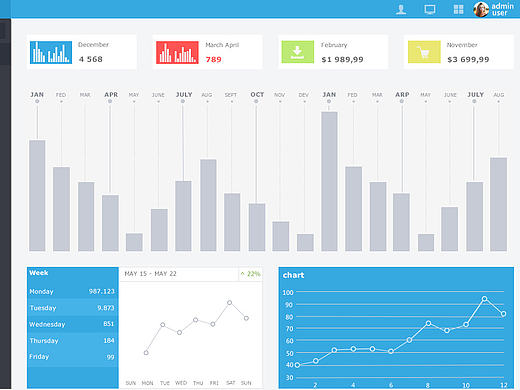Open the user profile icon in header
The height and width of the screenshot is (390, 520).
click(x=401, y=9)
